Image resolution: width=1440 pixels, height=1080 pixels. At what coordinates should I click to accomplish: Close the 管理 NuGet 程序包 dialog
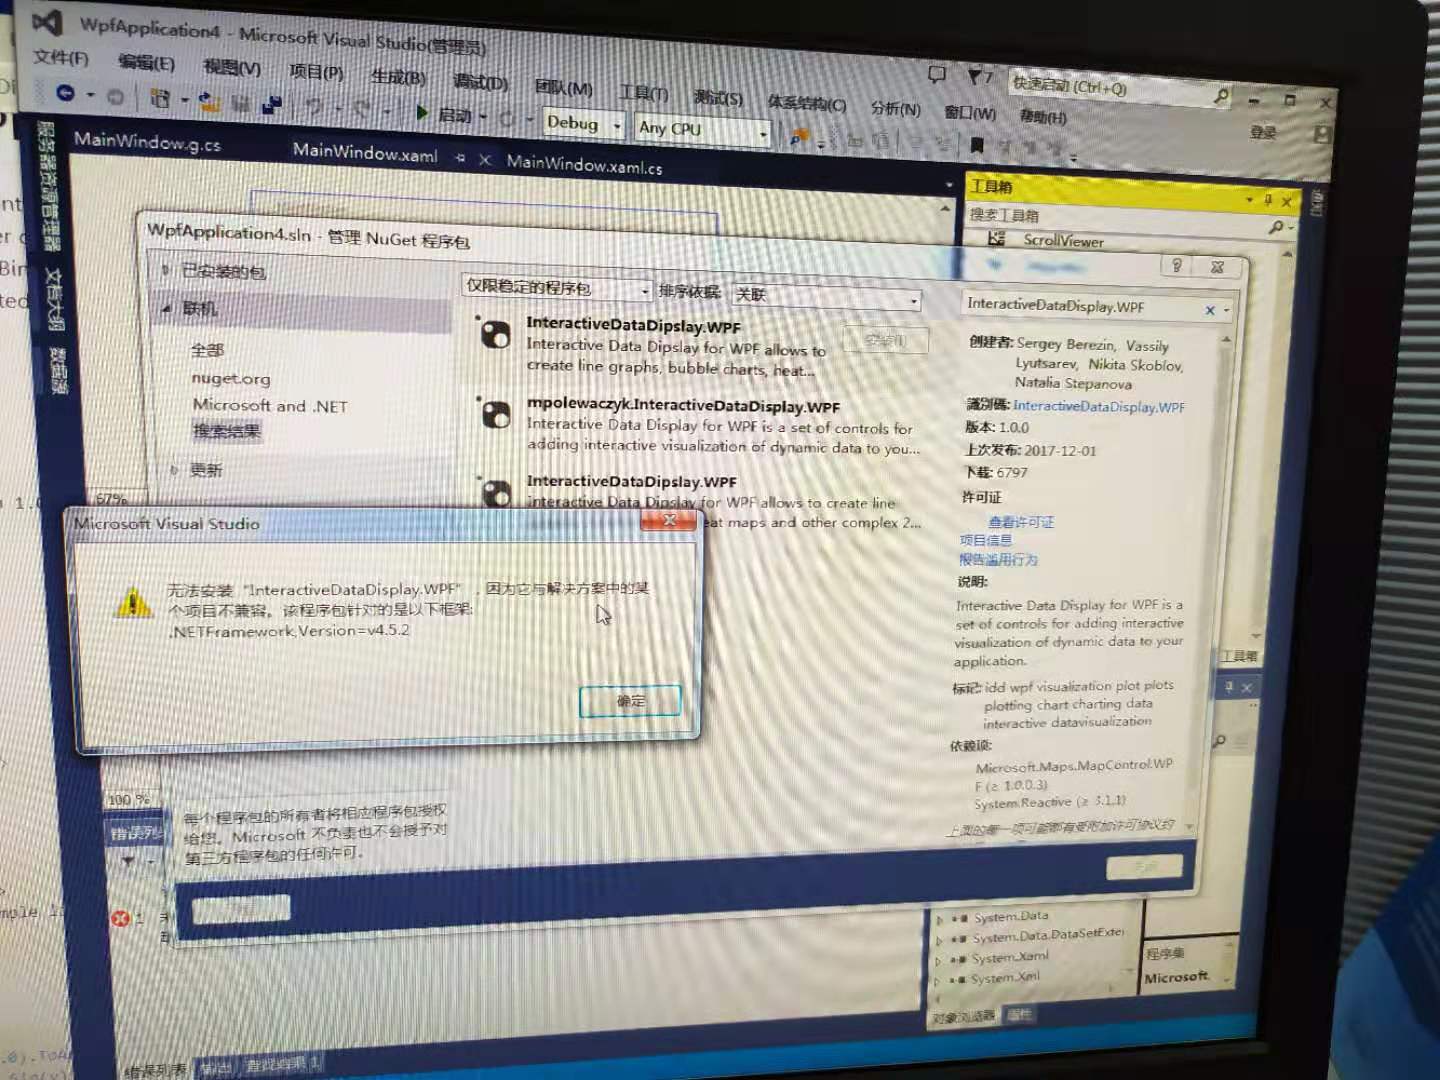[x=1218, y=267]
